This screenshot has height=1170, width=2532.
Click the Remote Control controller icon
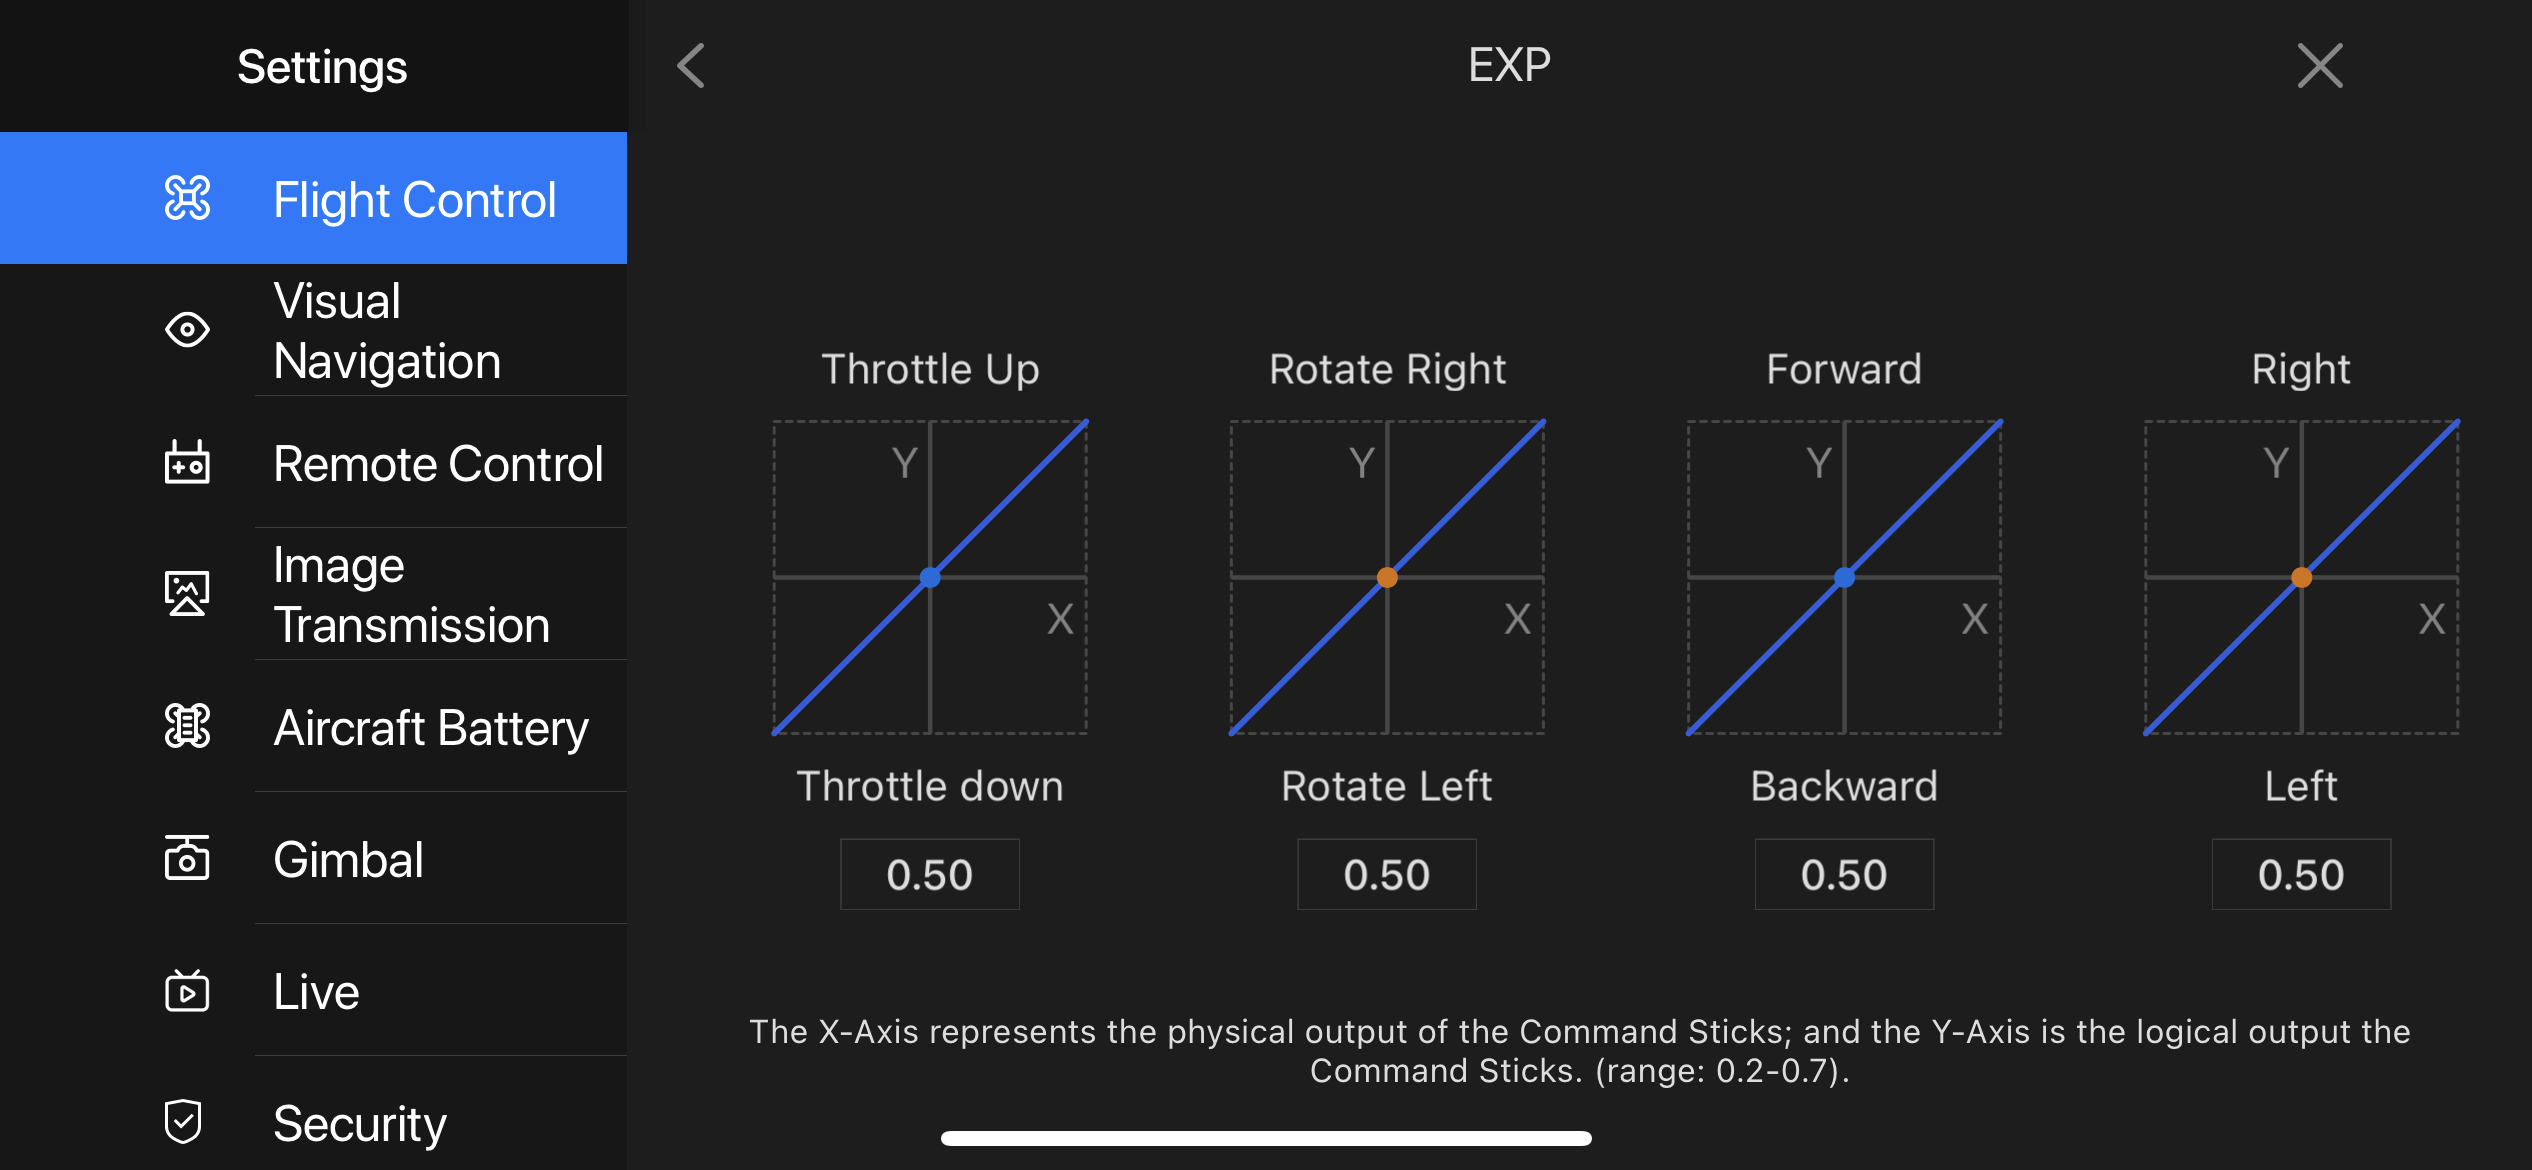[x=187, y=462]
